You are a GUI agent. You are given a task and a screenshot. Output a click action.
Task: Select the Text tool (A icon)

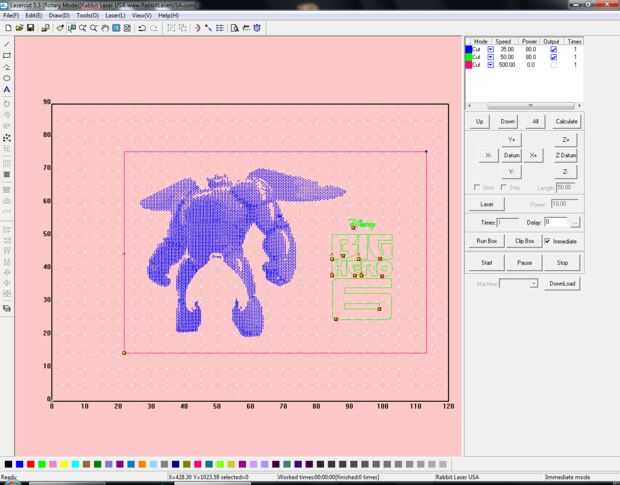tap(7, 90)
